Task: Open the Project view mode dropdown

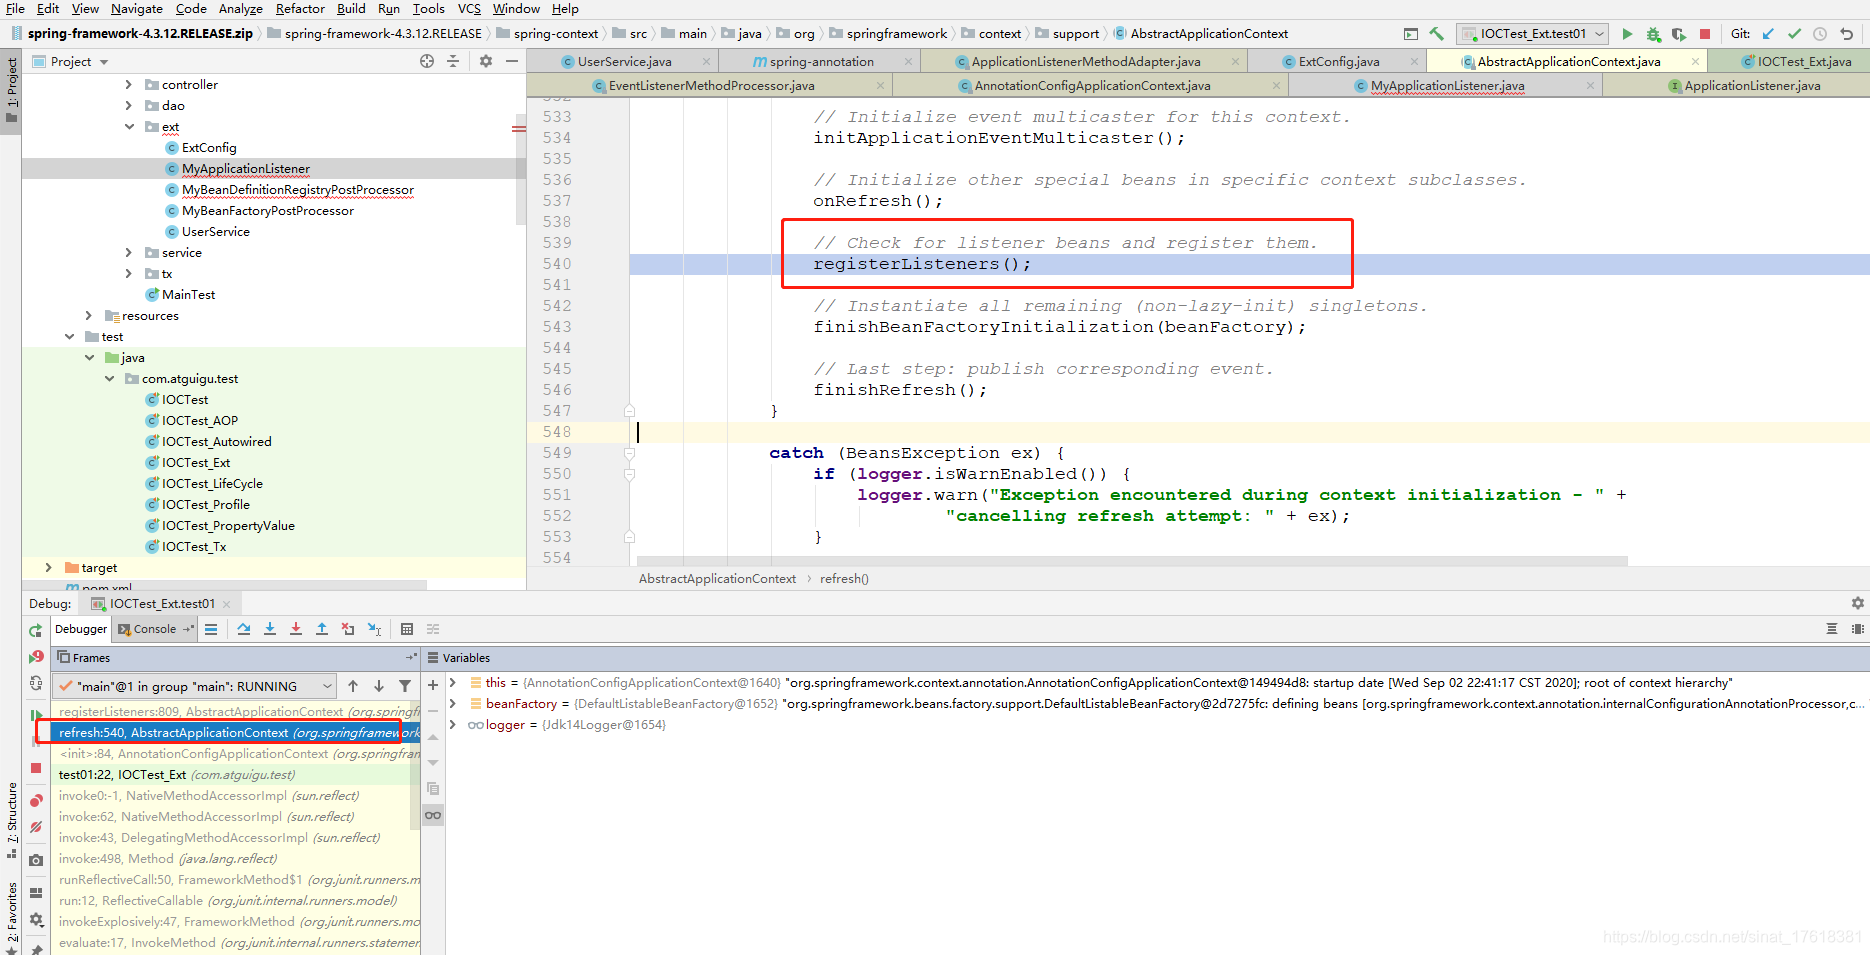Action: [x=70, y=61]
